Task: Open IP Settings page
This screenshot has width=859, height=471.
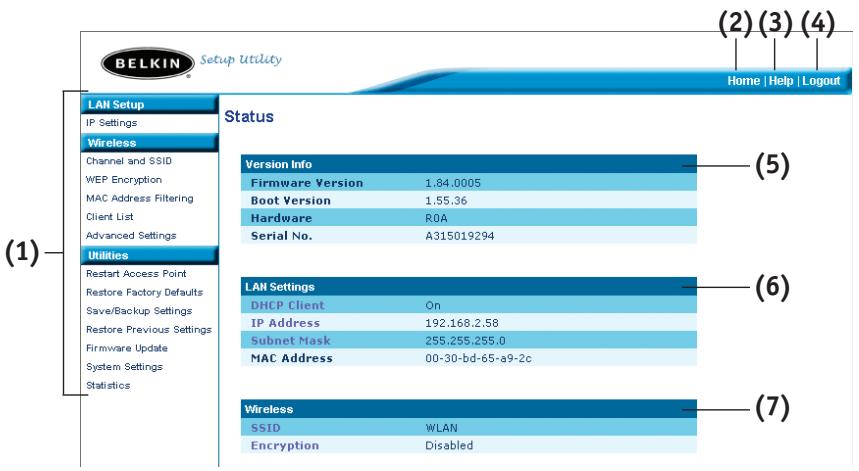Action: click(x=112, y=123)
